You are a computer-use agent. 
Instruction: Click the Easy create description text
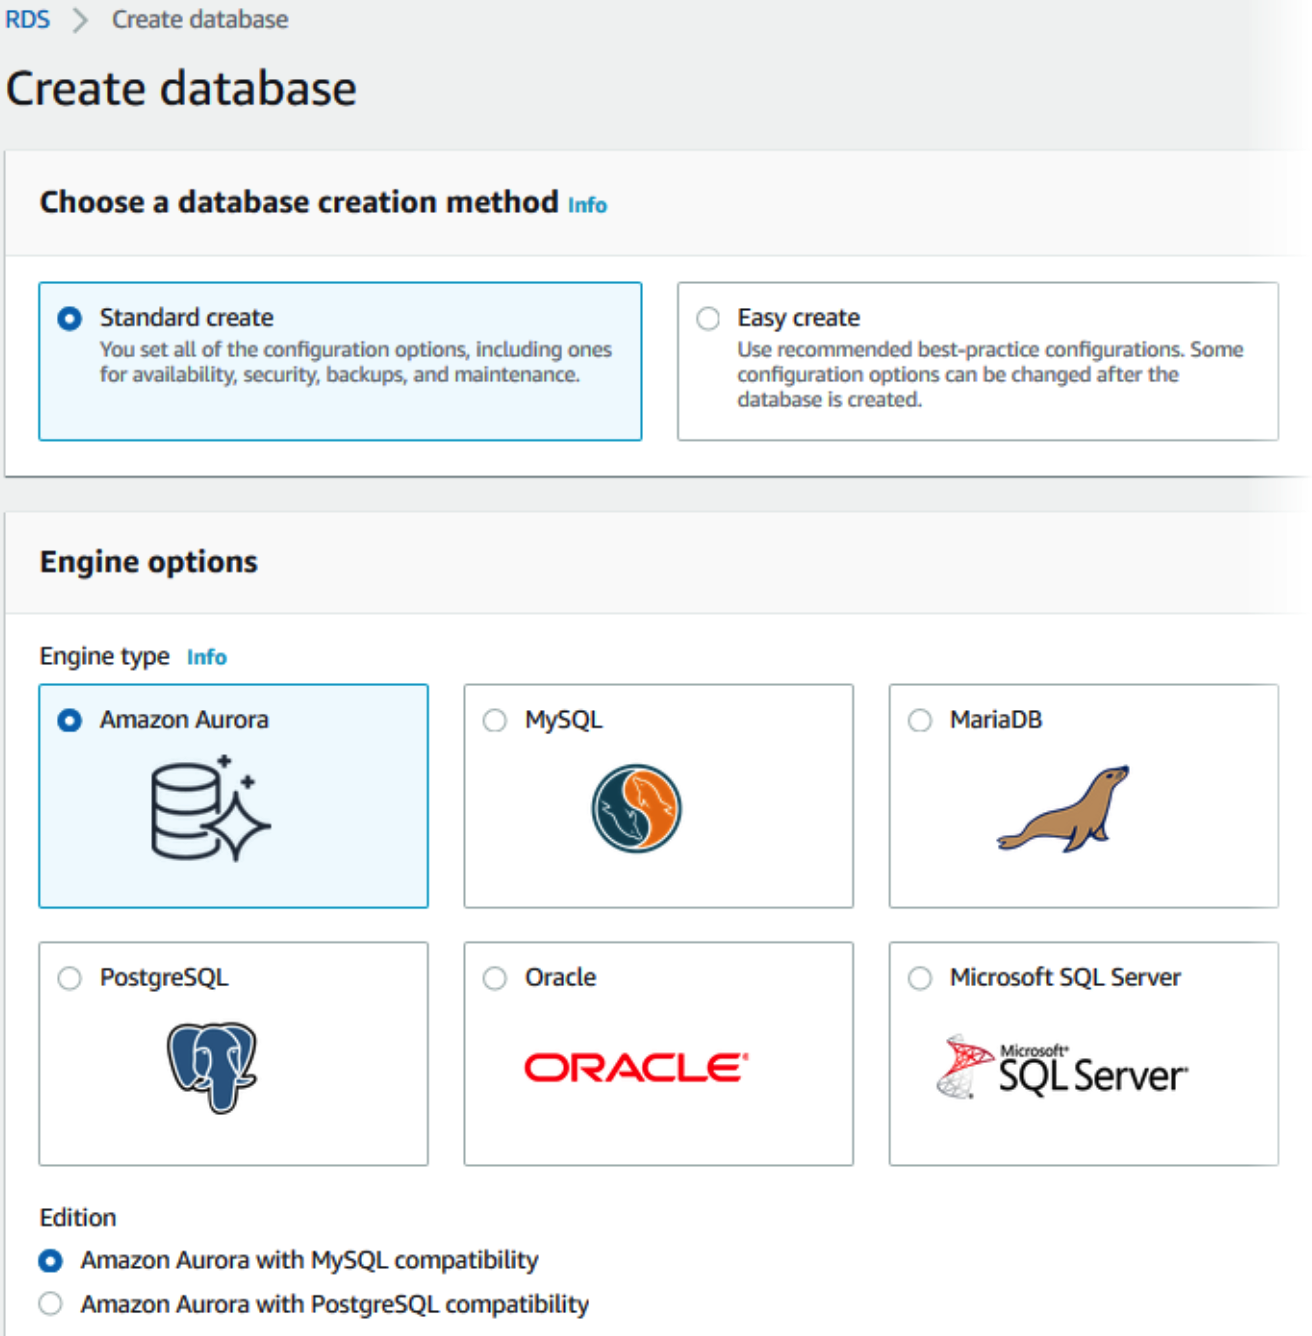tap(991, 374)
